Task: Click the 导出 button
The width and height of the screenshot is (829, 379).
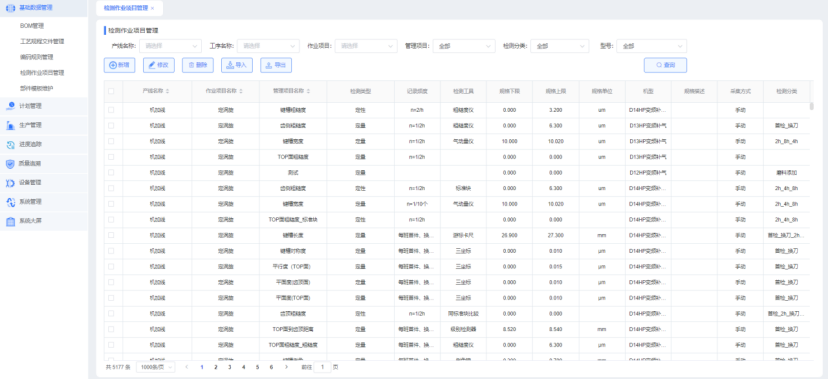Action: pyautogui.click(x=276, y=65)
